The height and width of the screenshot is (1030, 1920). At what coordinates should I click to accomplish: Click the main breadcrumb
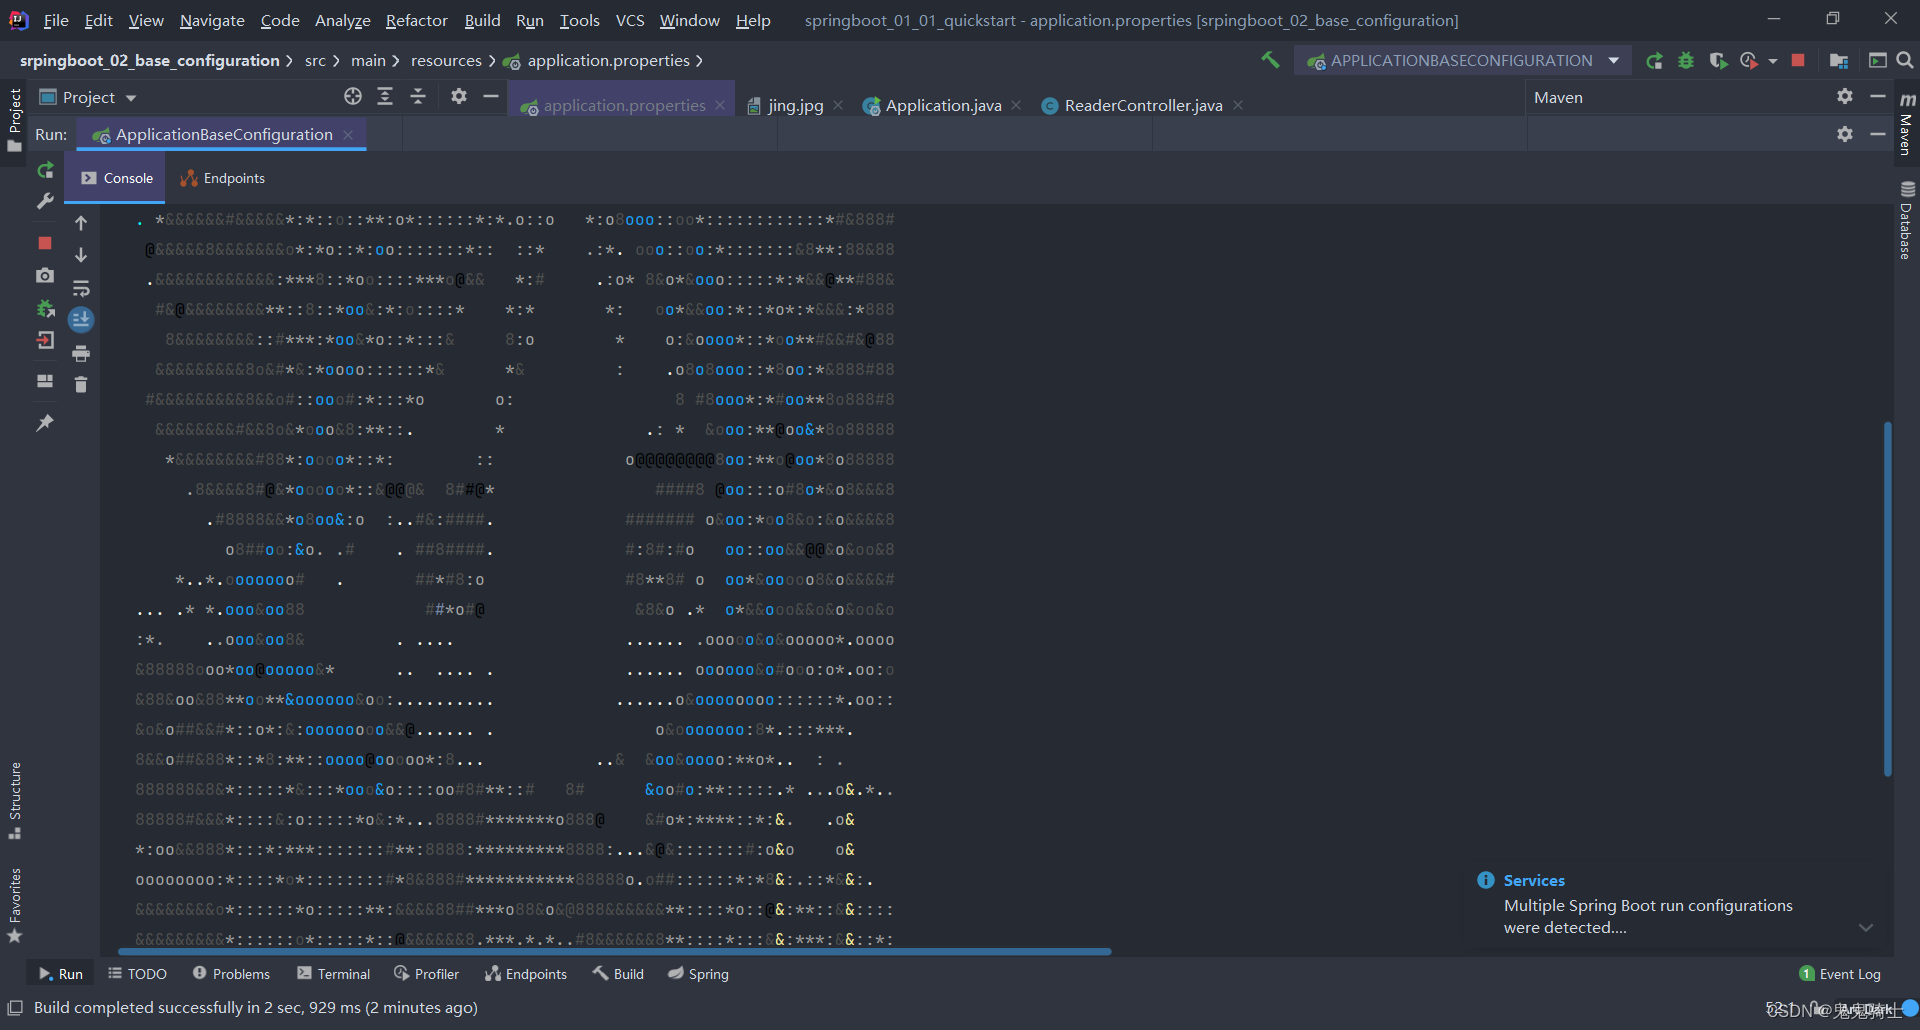pos(368,61)
